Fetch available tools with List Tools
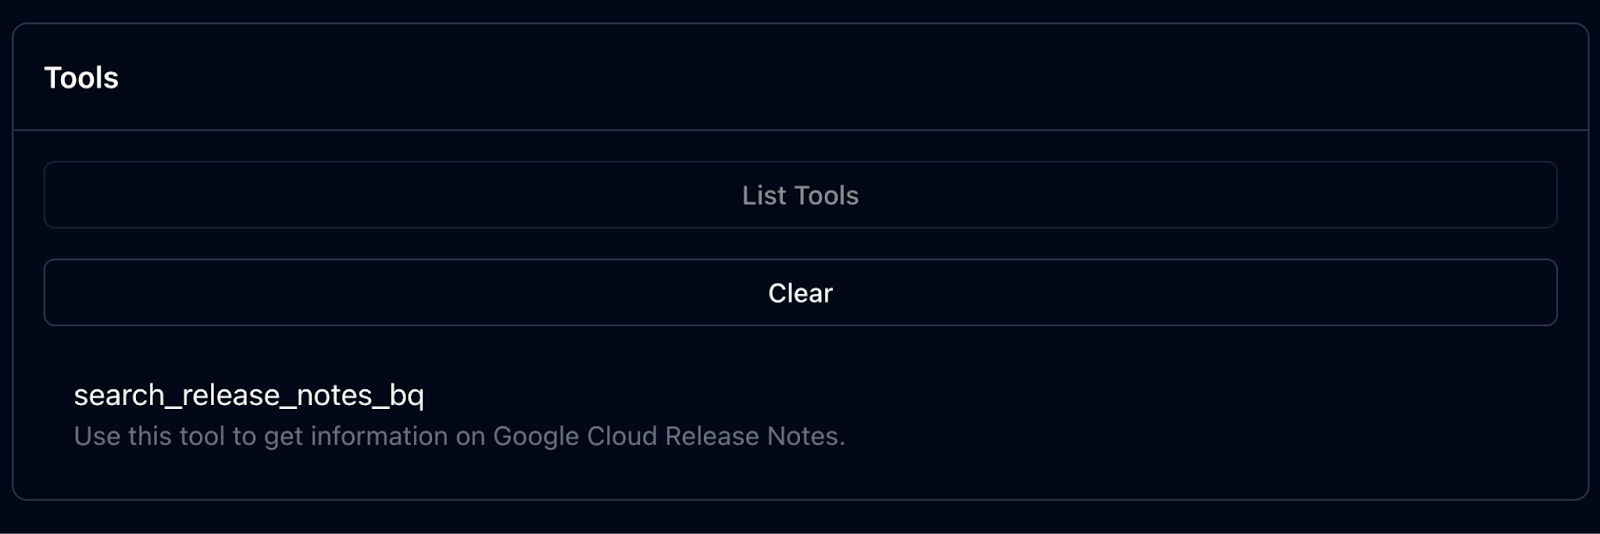Viewport: 1600px width, 534px height. point(800,195)
